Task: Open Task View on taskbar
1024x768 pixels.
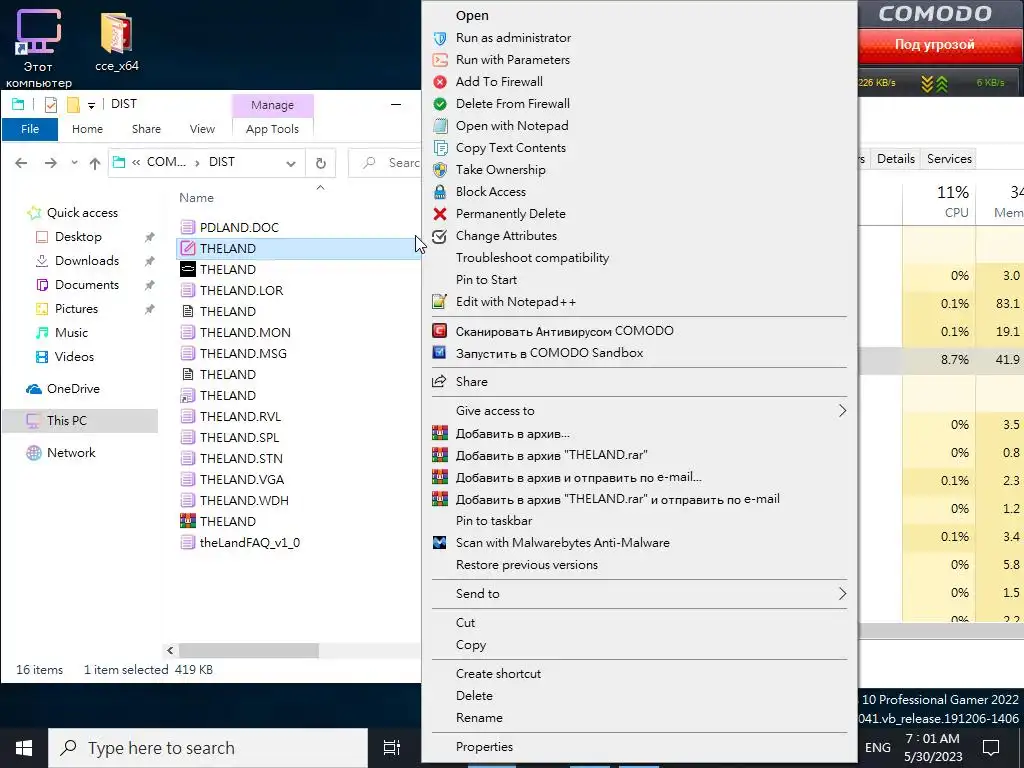Action: coord(391,748)
